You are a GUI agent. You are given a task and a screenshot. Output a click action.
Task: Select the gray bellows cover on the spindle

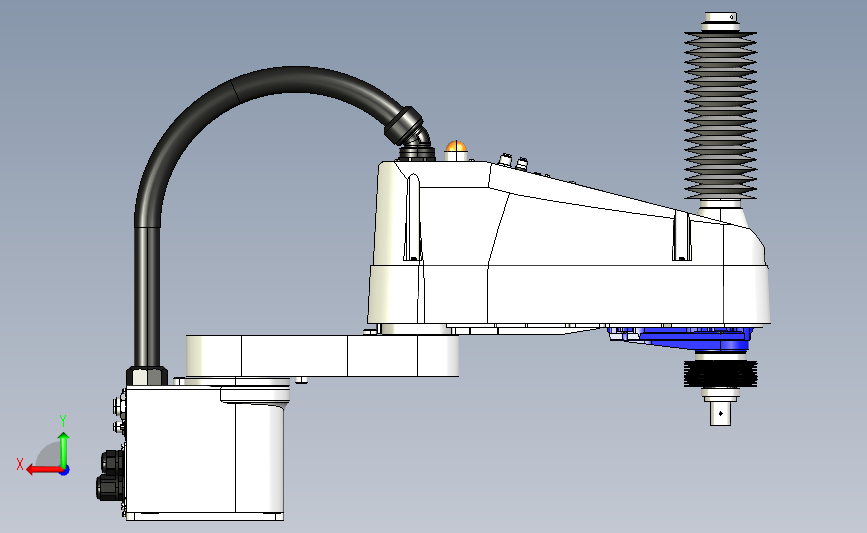coord(720,114)
